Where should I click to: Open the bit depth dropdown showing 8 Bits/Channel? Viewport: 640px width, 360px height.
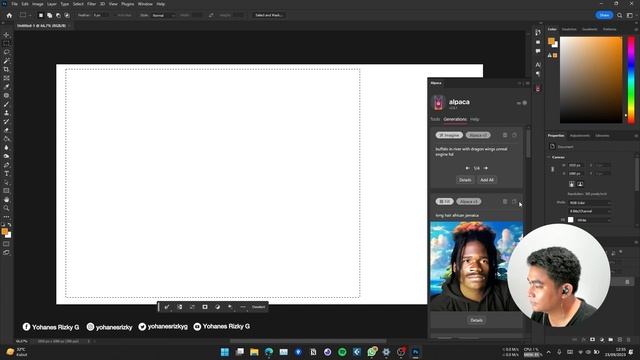coord(590,211)
